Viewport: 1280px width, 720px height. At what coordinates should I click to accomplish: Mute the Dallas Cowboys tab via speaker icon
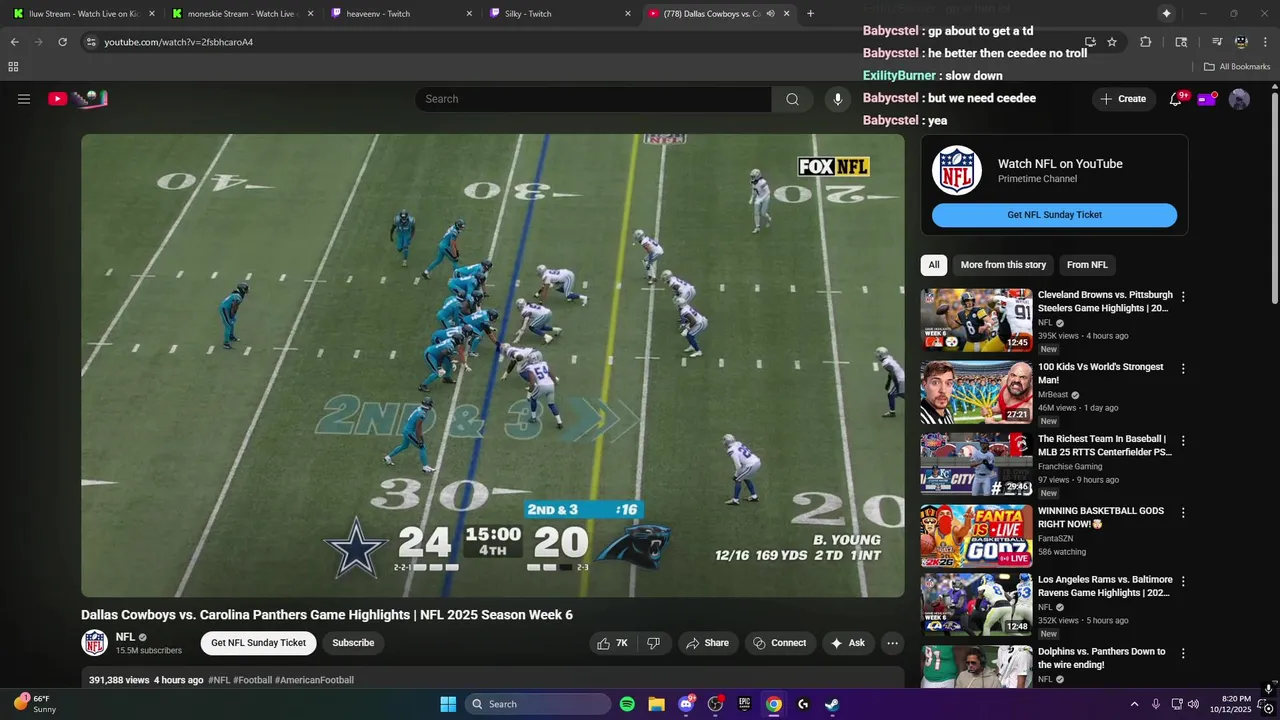coord(771,14)
